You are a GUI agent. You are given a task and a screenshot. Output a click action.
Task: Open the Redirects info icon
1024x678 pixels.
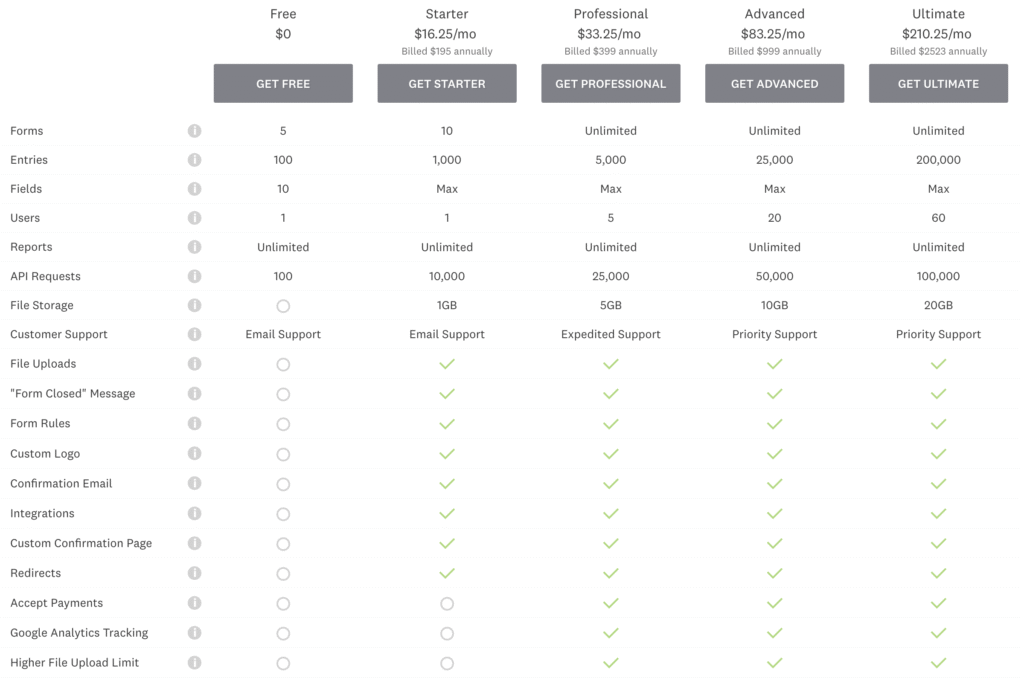pos(195,573)
